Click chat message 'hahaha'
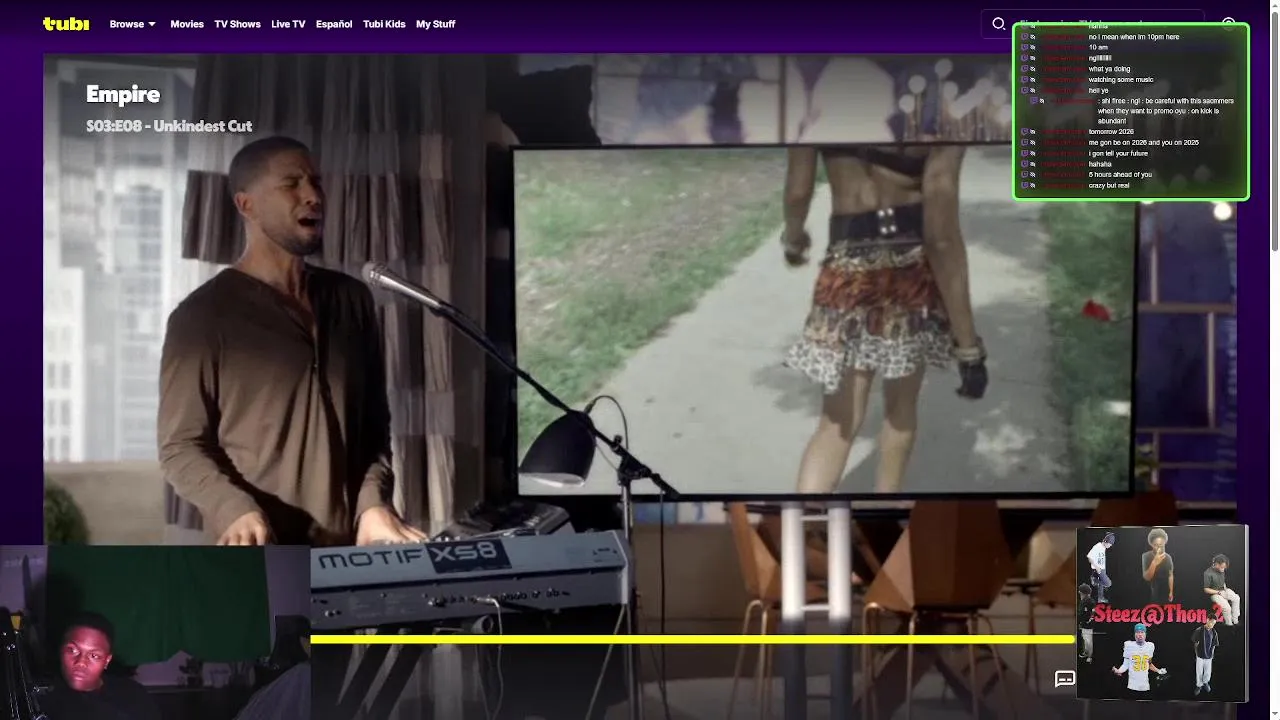Viewport: 1280px width, 720px height. (1100, 164)
